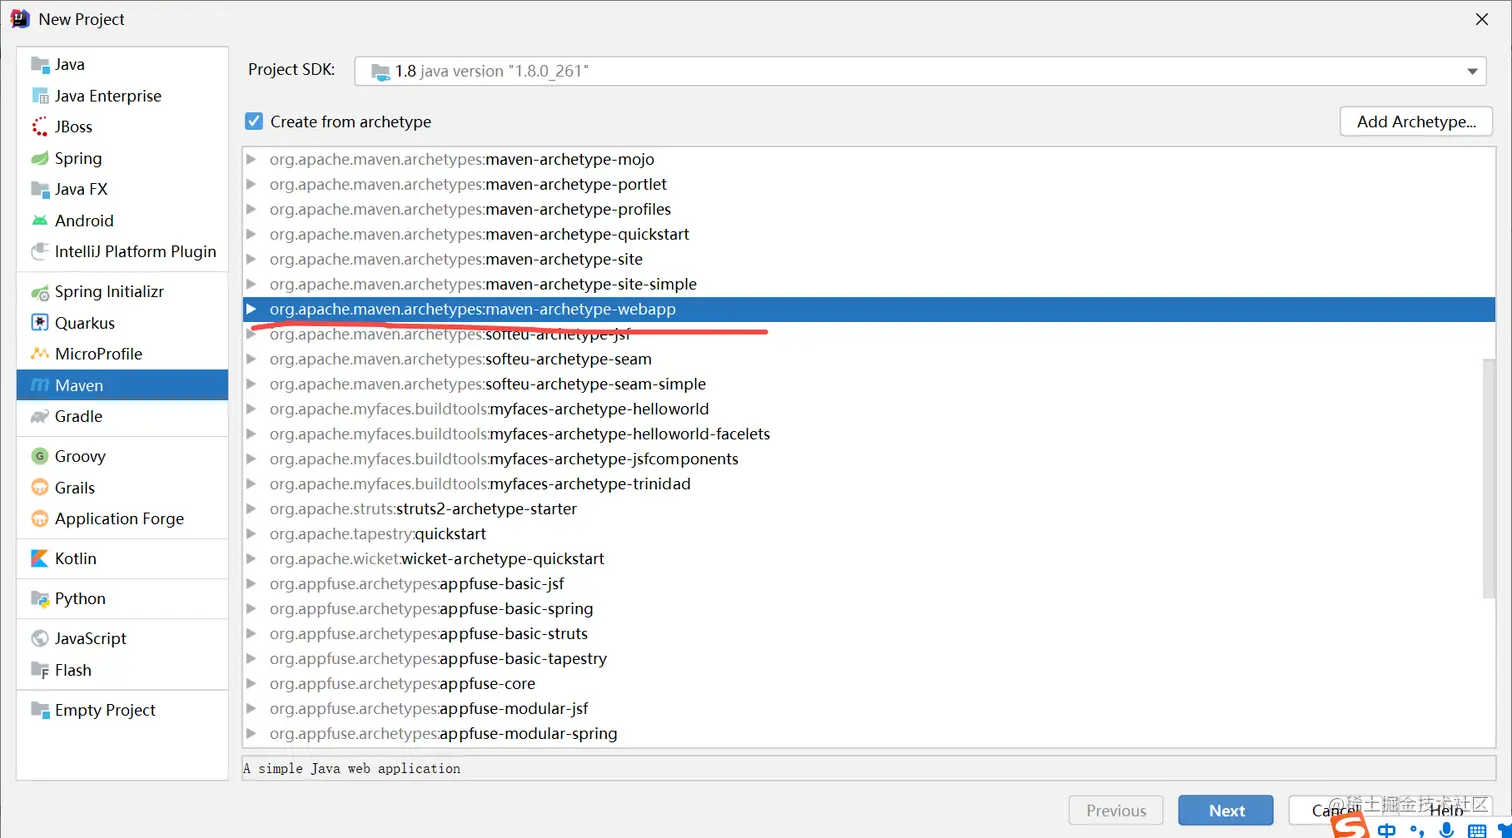Click the IntelliJ IDEA logo in title bar

20,18
